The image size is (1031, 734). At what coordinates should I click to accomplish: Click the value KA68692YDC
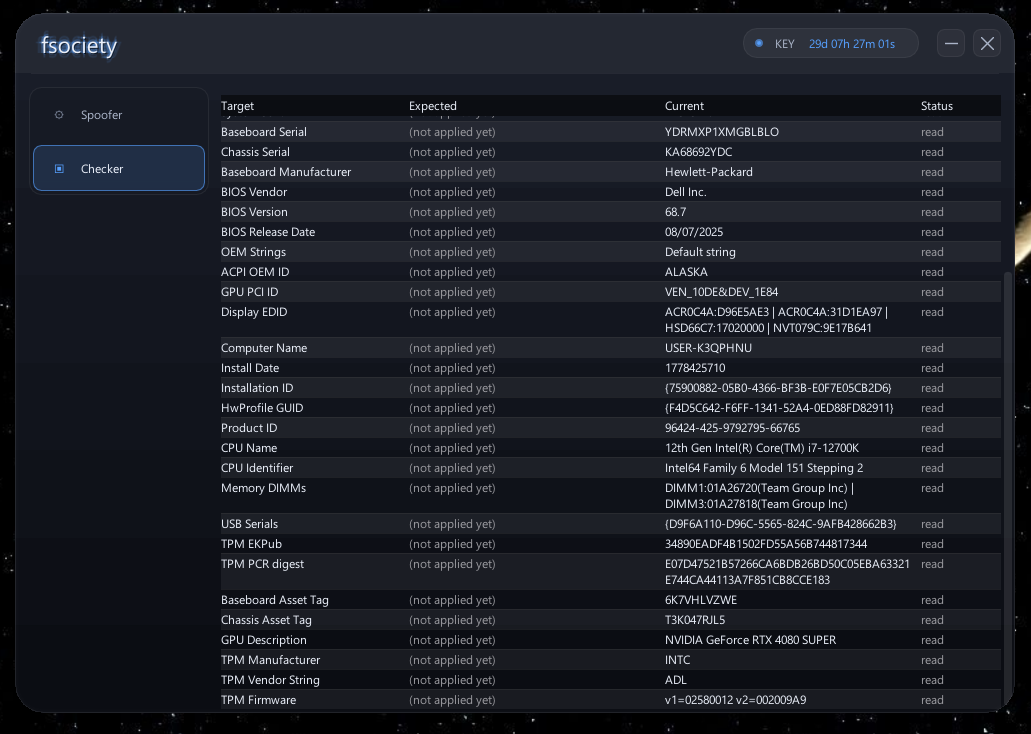tap(698, 152)
